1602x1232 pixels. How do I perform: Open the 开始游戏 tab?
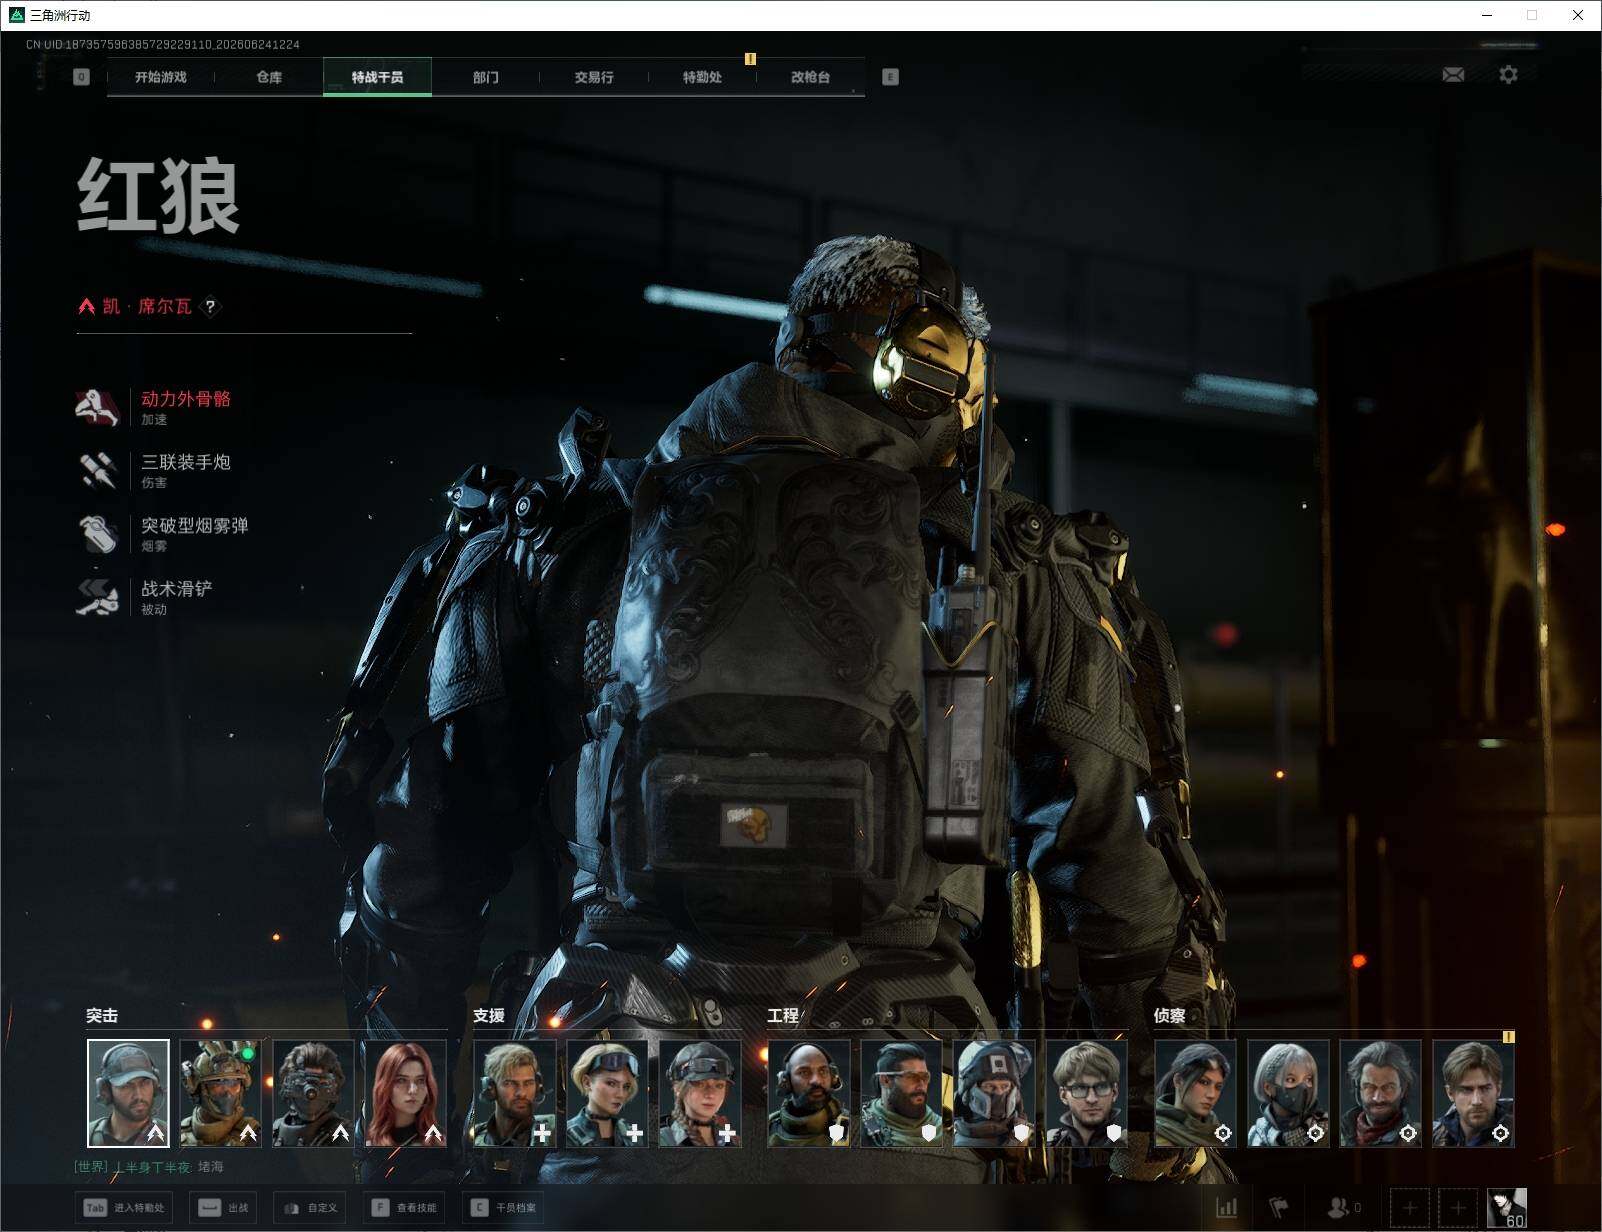click(161, 77)
